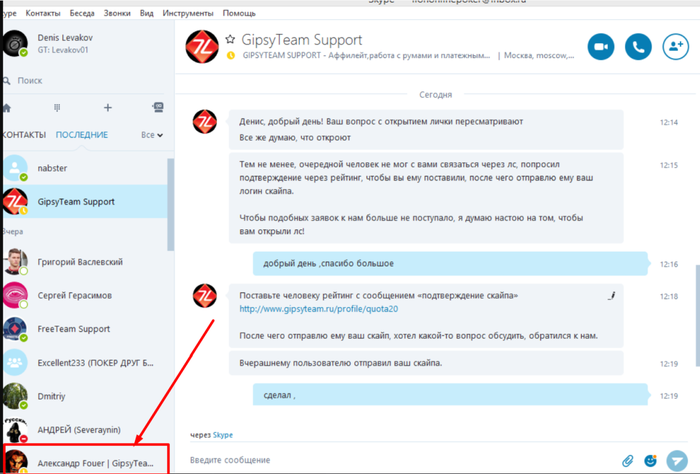Image resolution: width=700 pixels, height=474 pixels.
Task: Start a voice call with GipsyTeam Support
Action: click(638, 46)
